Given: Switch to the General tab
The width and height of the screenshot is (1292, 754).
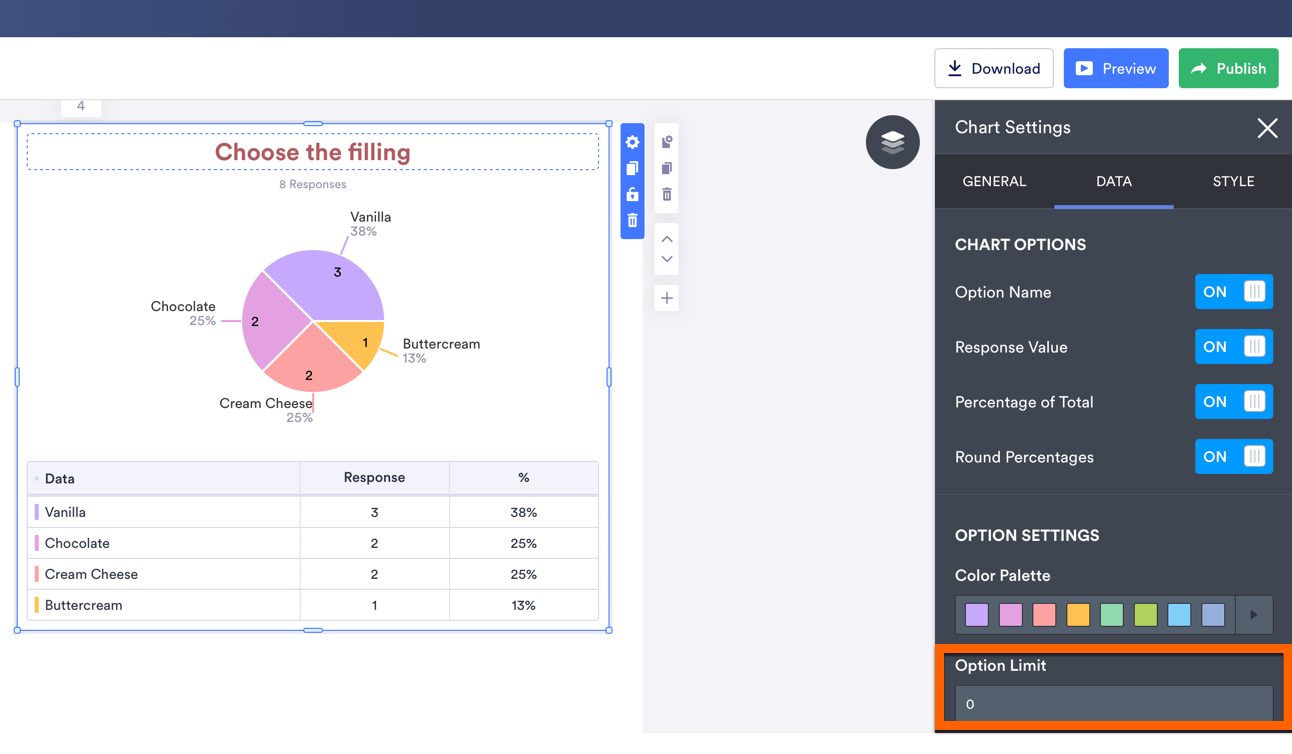Looking at the screenshot, I should coord(994,182).
